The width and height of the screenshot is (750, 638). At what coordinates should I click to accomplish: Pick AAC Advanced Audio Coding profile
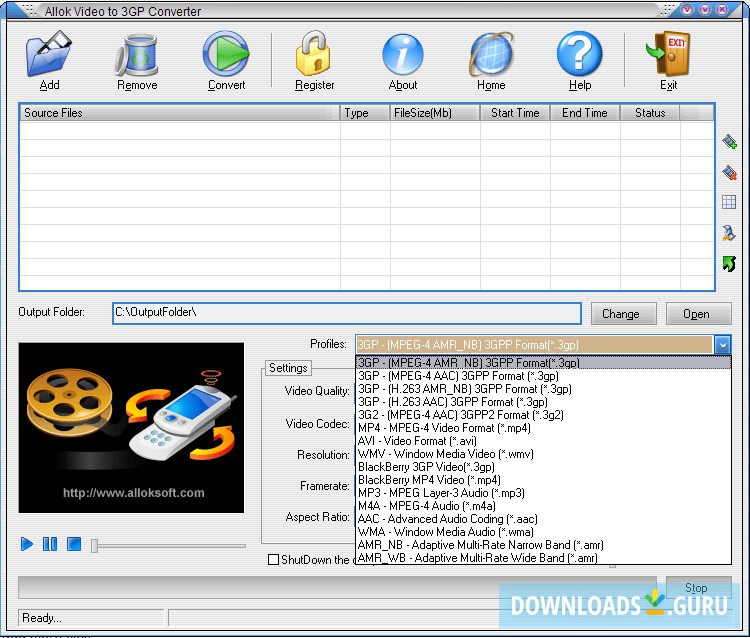(x=543, y=518)
